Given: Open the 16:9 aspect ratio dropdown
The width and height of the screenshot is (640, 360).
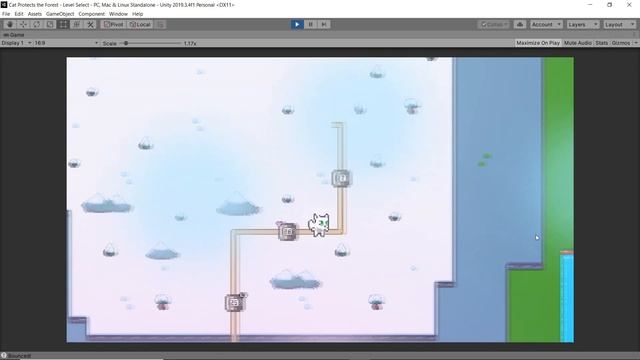Looking at the screenshot, I should pos(66,43).
